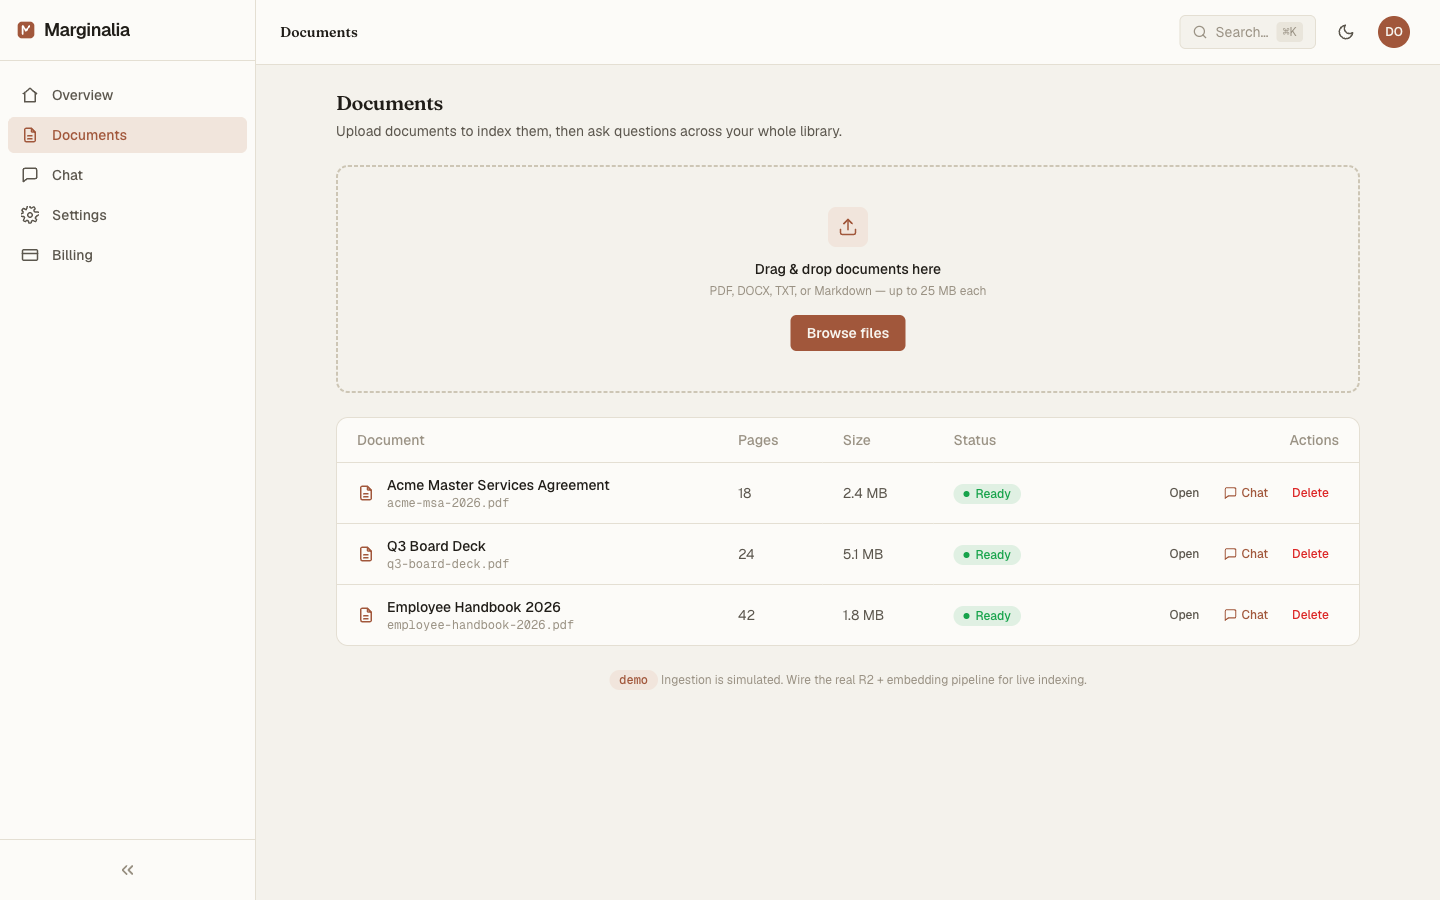Click the Billing card icon in sidebar
Viewport: 1440px width, 900px height.
[30, 255]
